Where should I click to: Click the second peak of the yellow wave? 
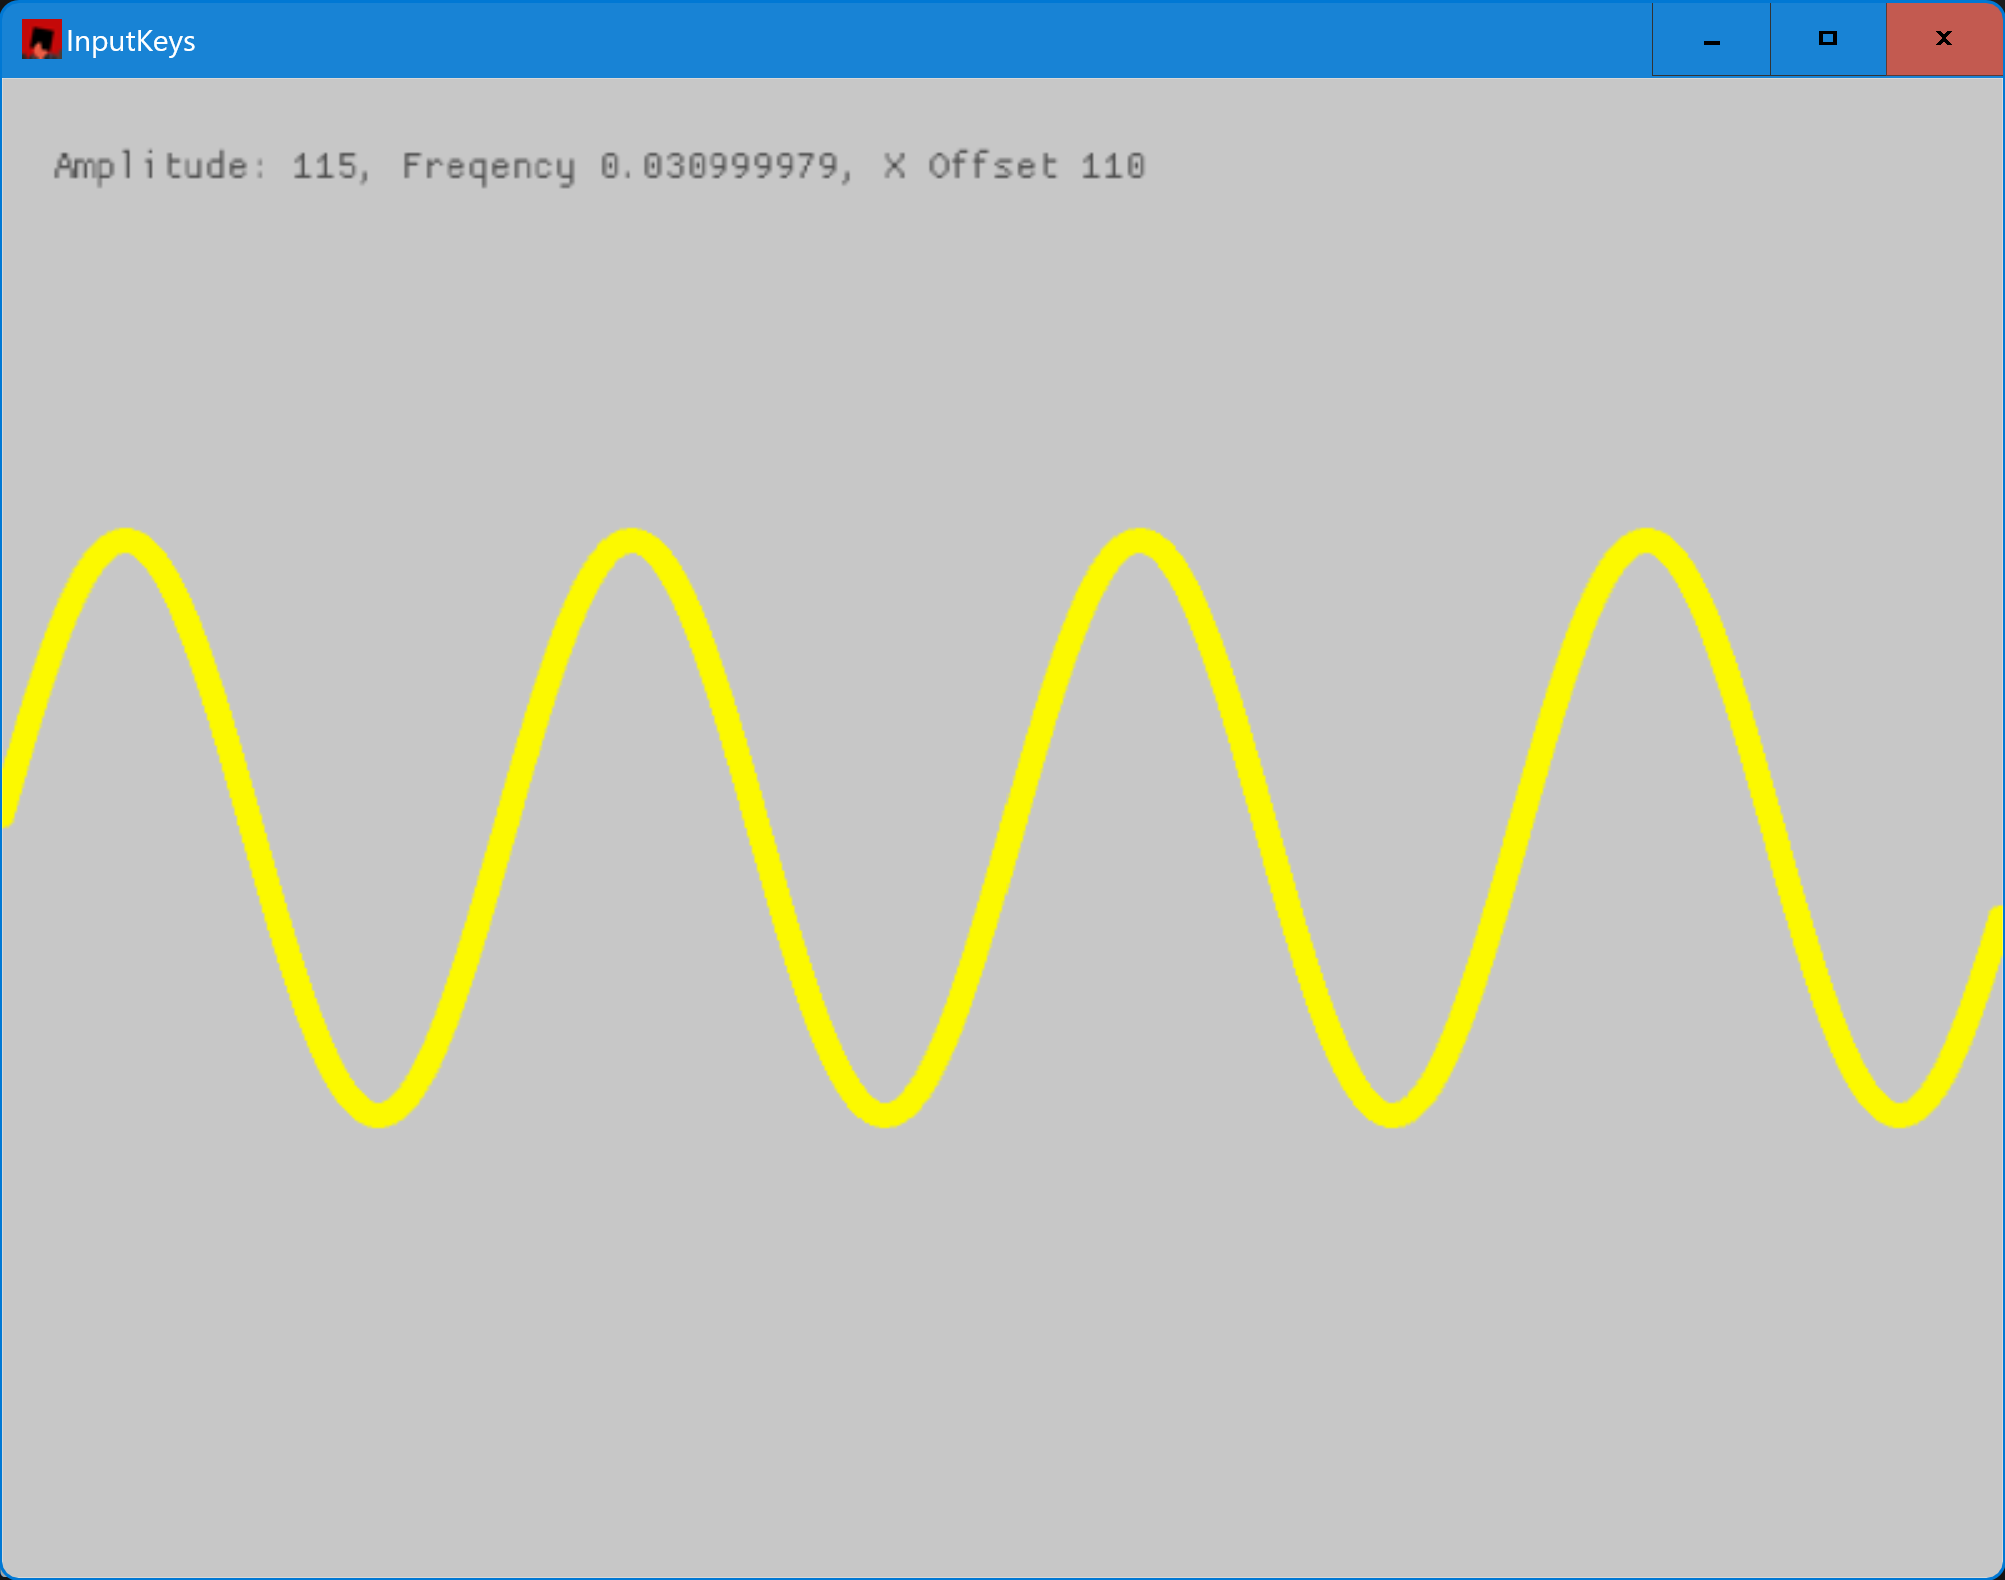(x=632, y=540)
